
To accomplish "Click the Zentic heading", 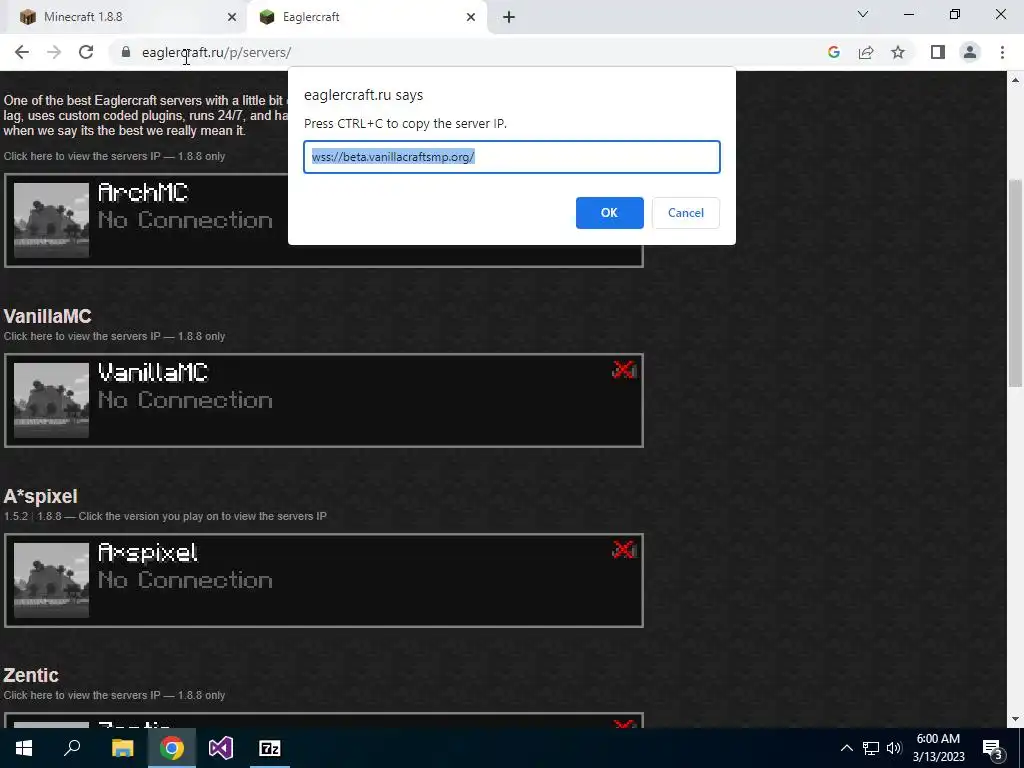I will coord(31,675).
